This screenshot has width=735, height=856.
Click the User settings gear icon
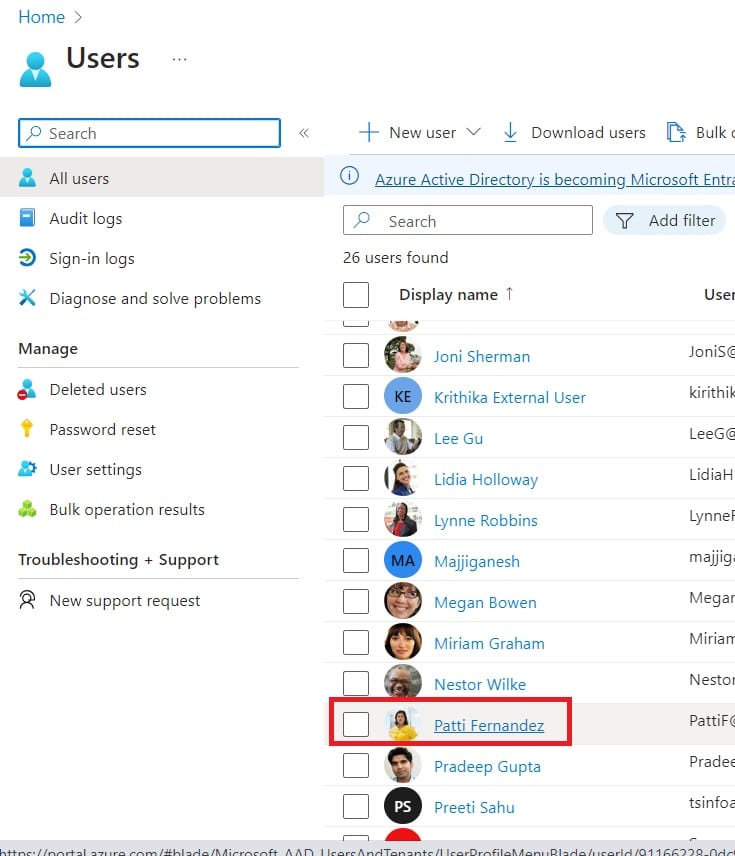point(27,469)
